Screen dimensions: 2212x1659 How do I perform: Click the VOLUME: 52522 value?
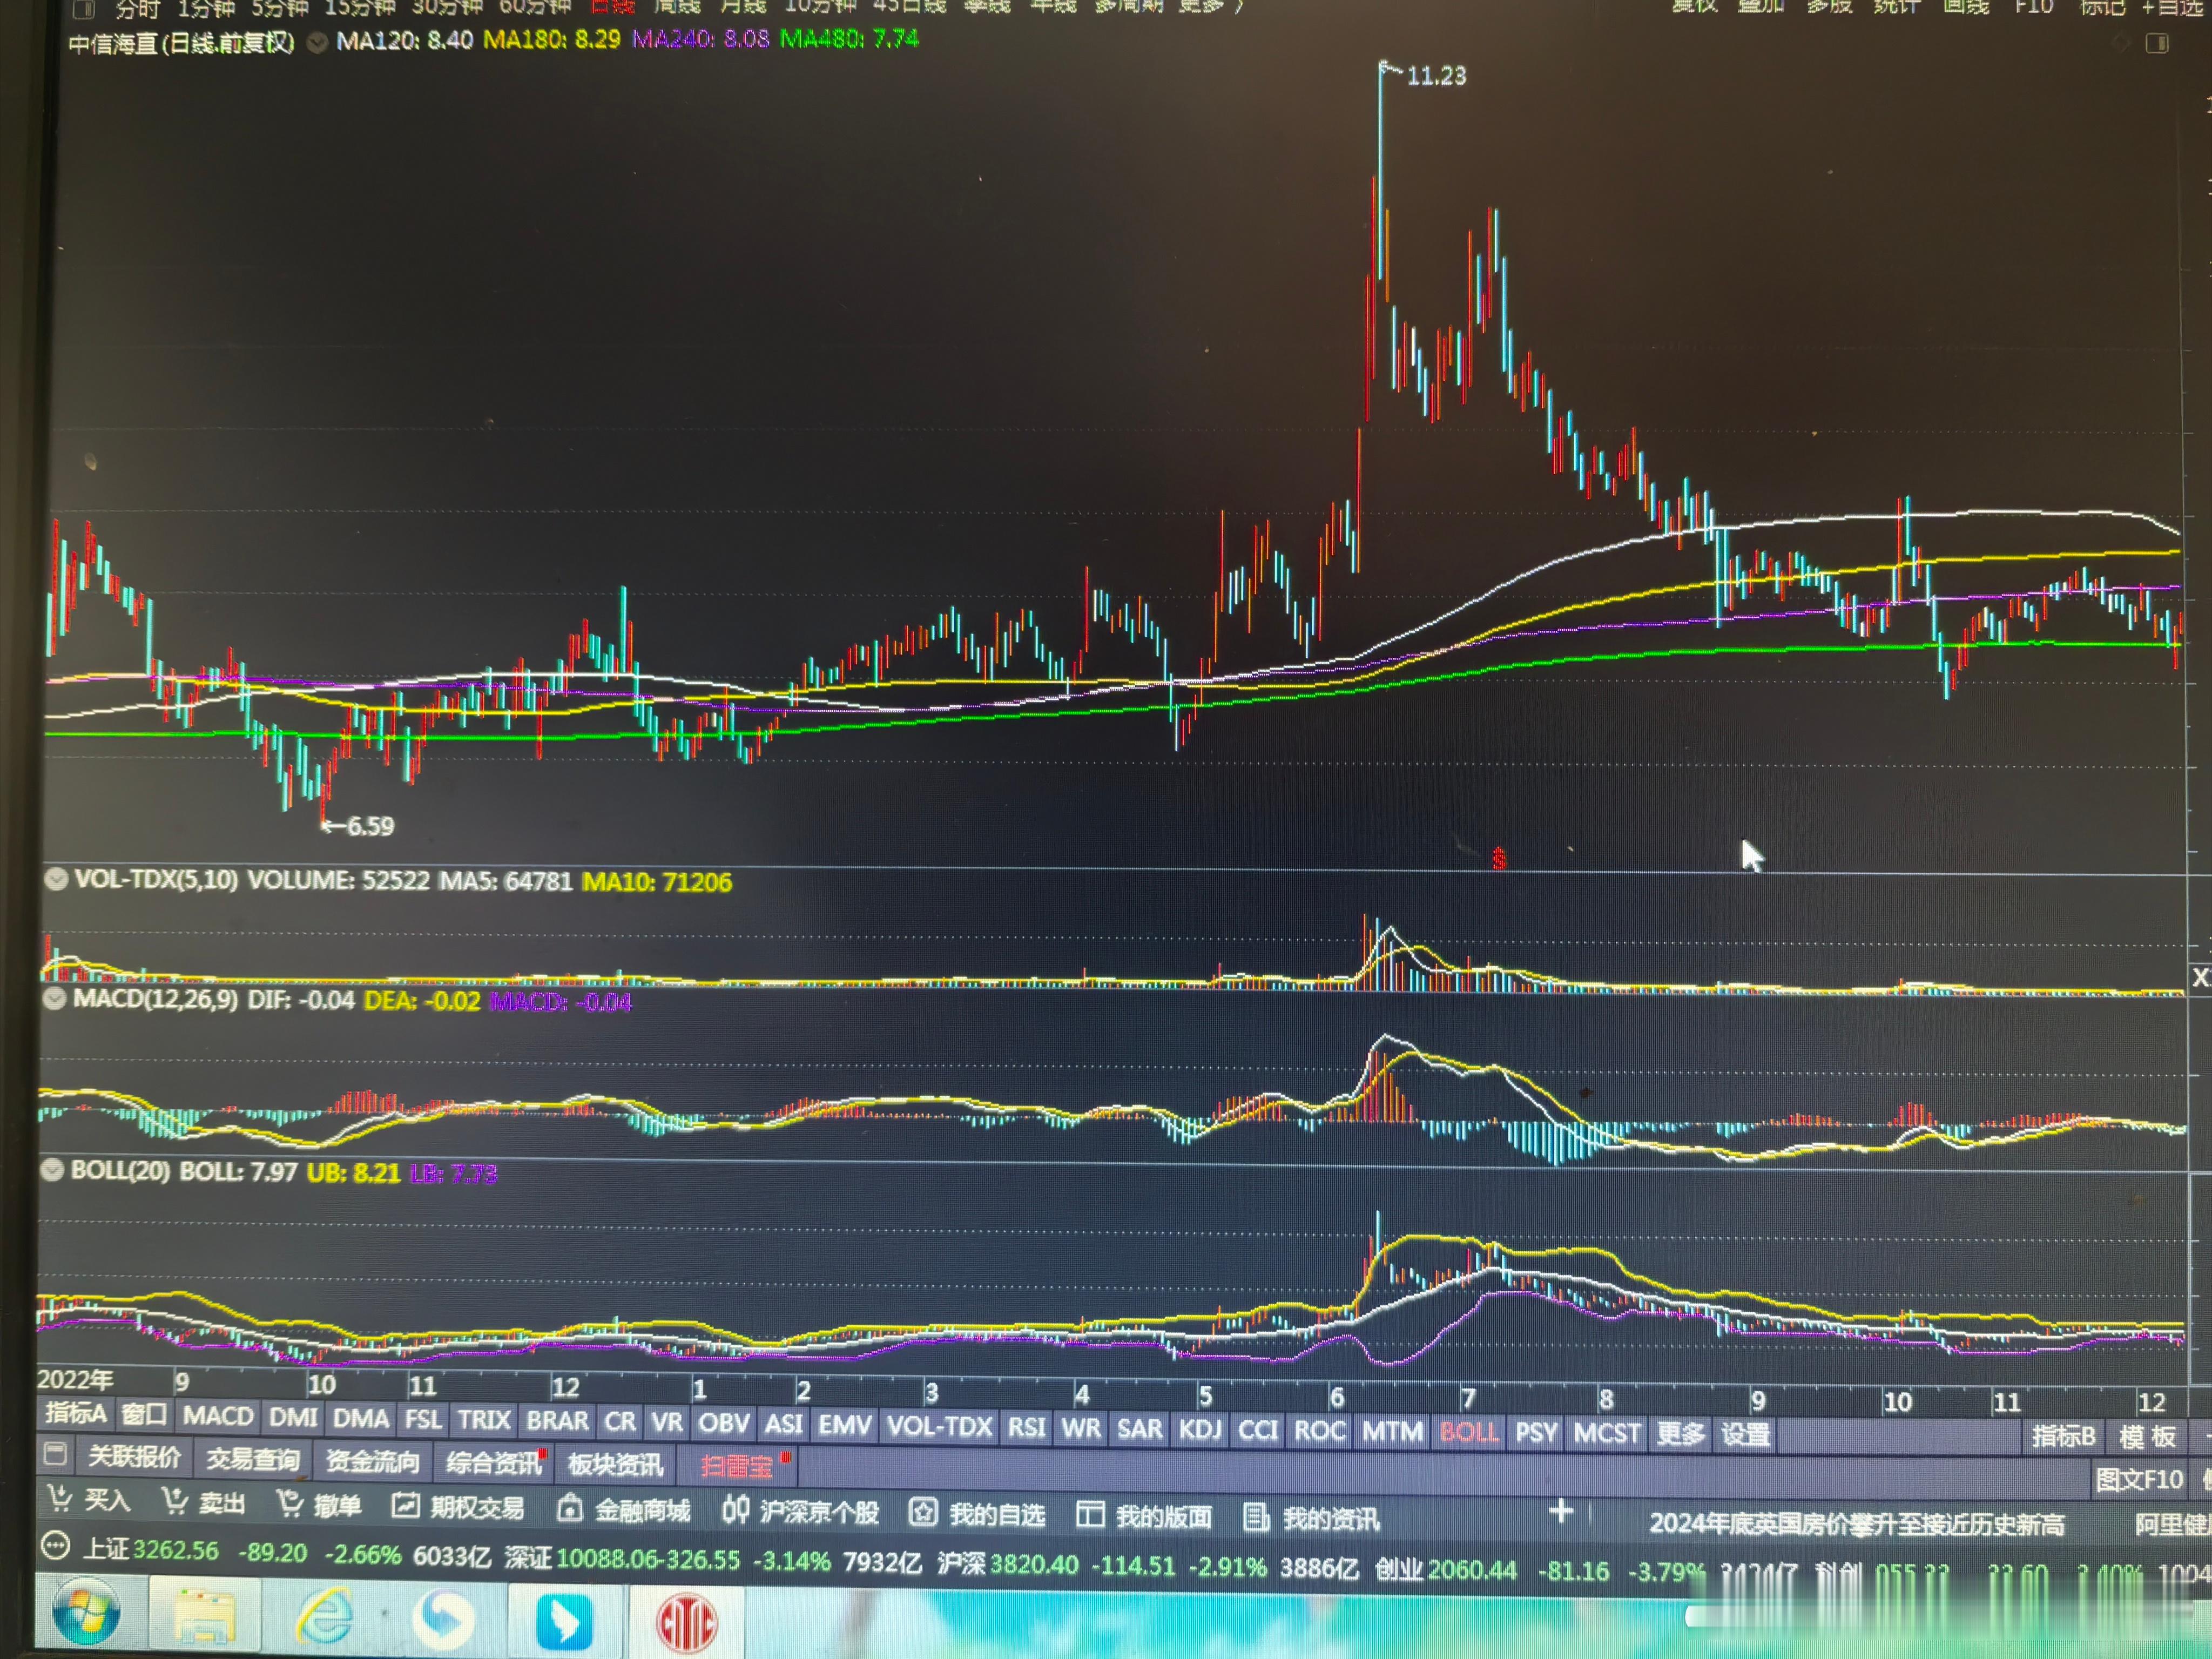coord(338,880)
